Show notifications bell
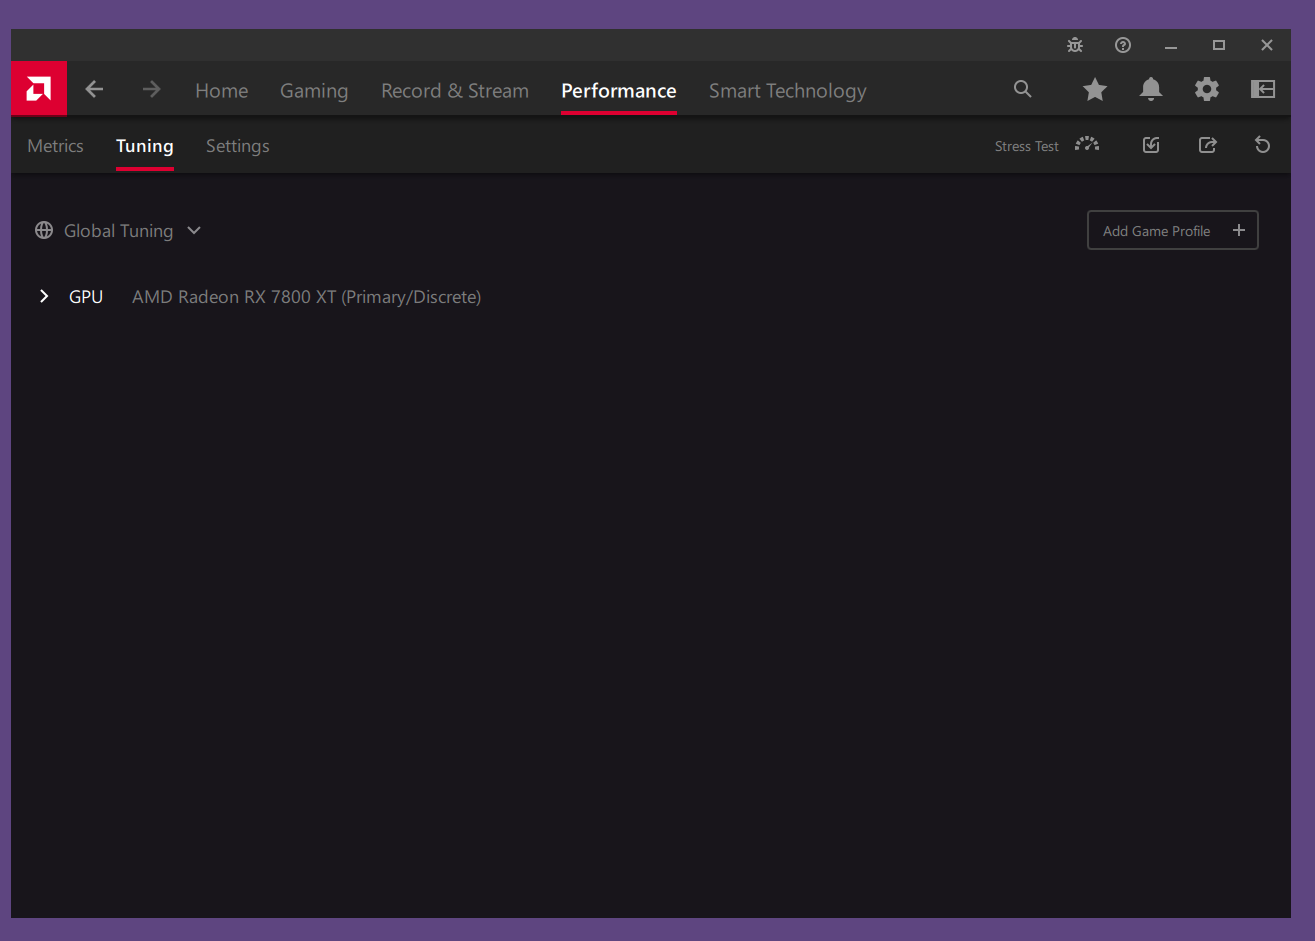Viewport: 1315px width, 941px height. click(1151, 90)
